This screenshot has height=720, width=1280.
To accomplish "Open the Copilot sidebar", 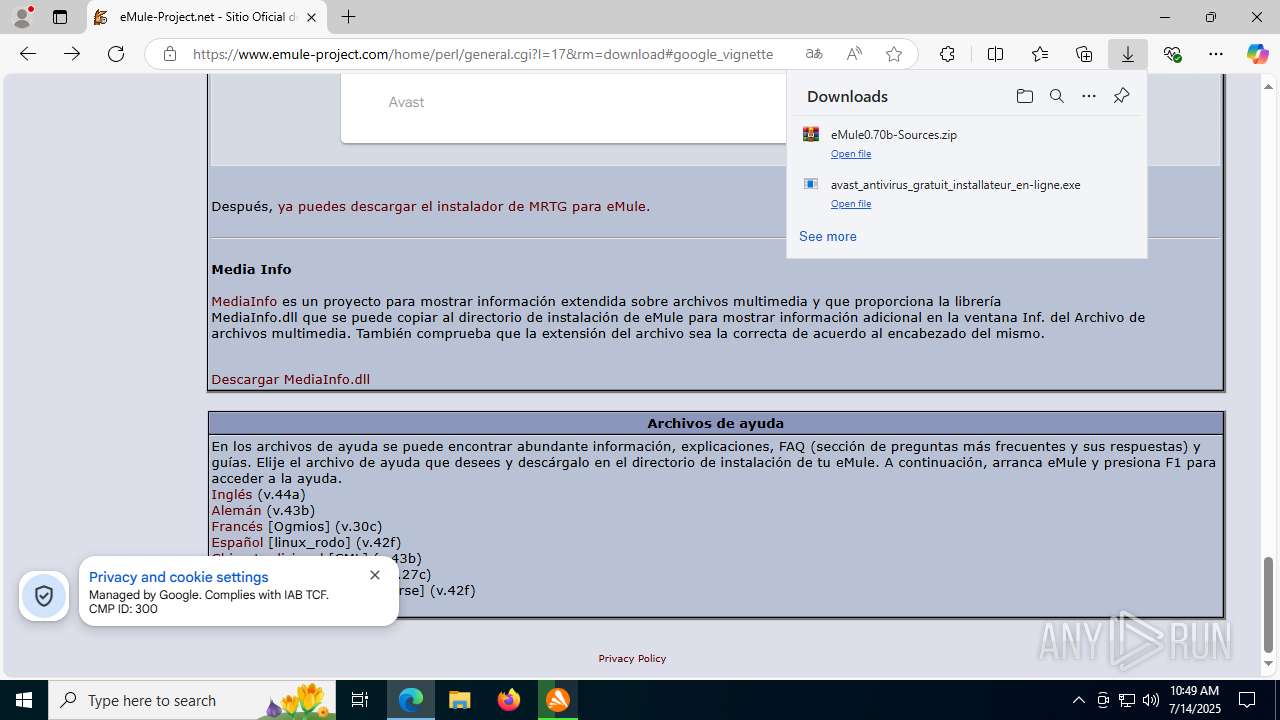I will point(1257,54).
